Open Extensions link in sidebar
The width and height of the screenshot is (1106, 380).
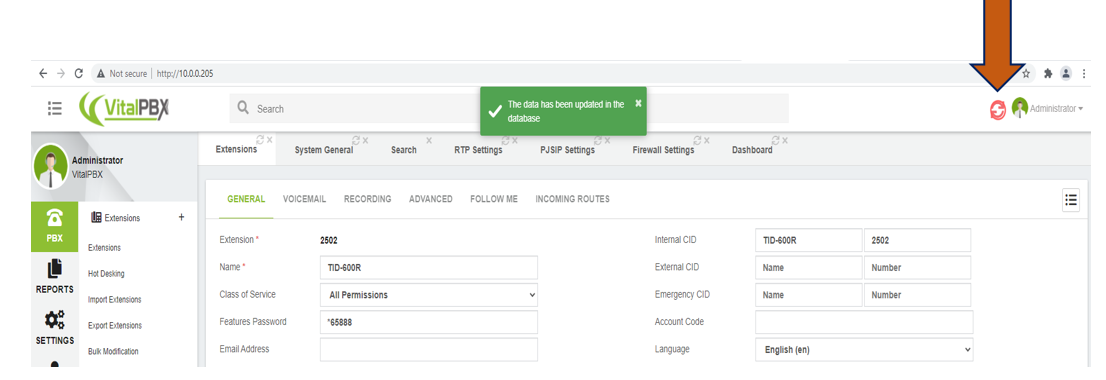104,248
